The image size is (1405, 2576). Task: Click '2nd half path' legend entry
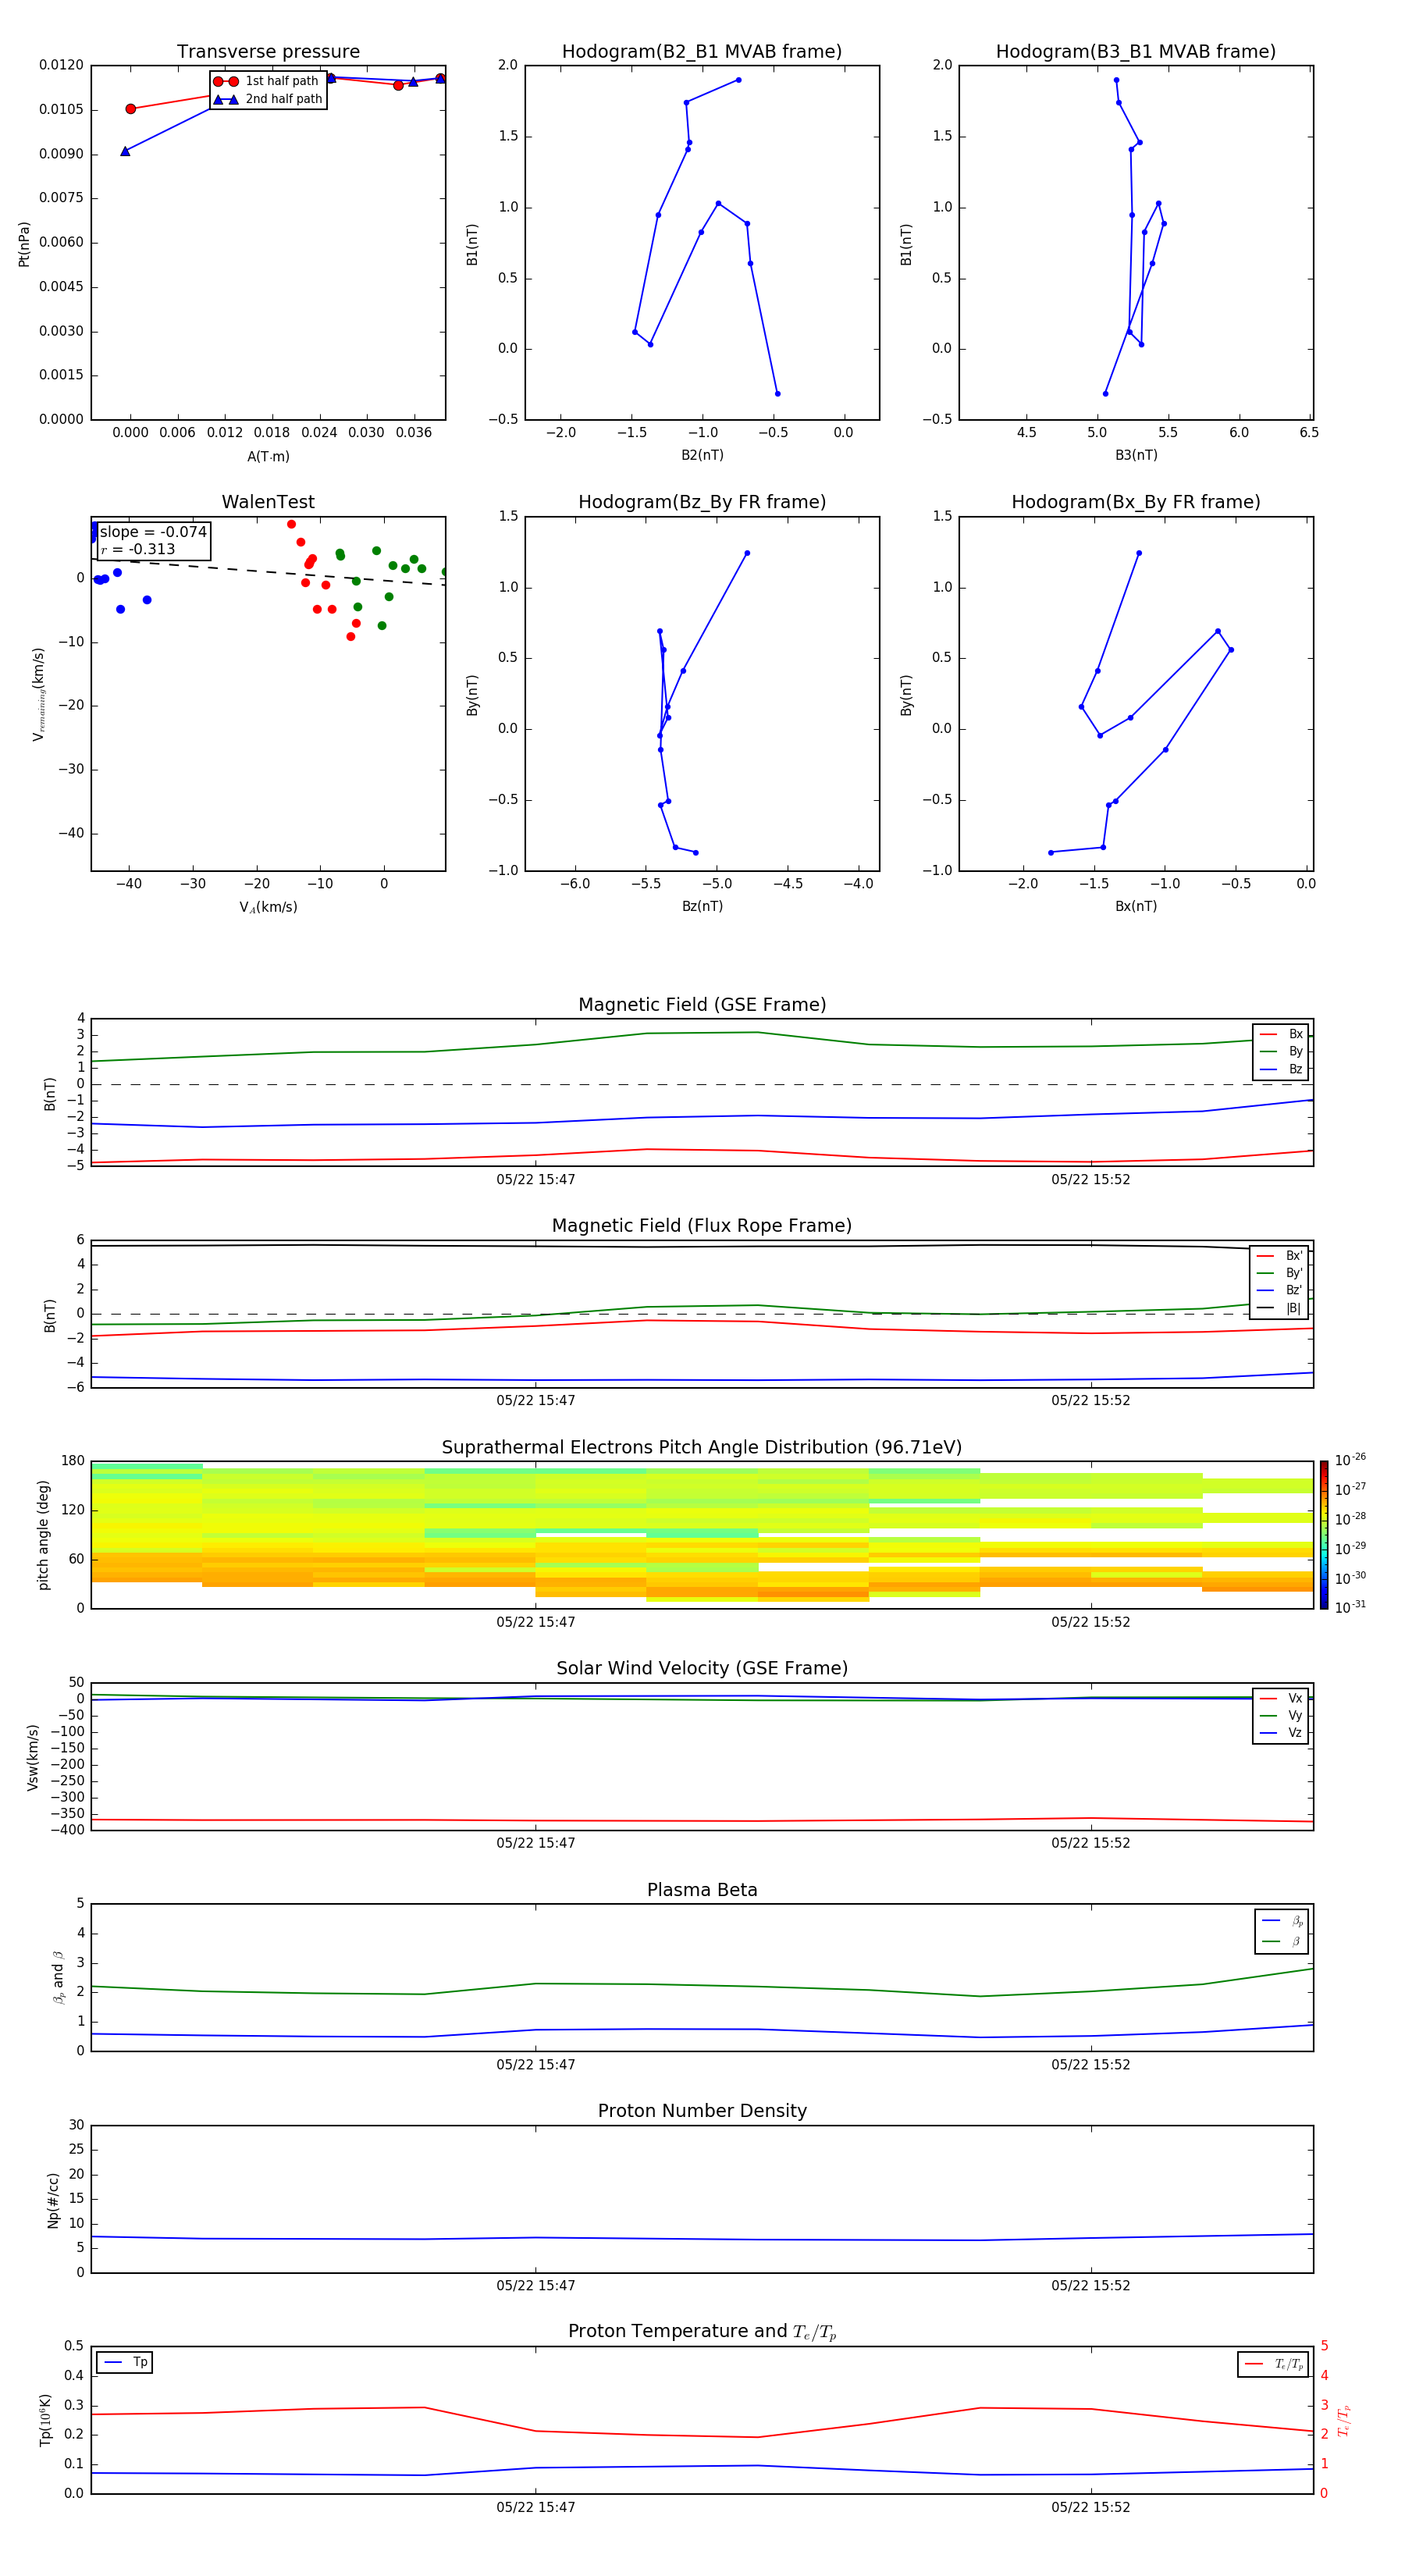click(x=267, y=99)
